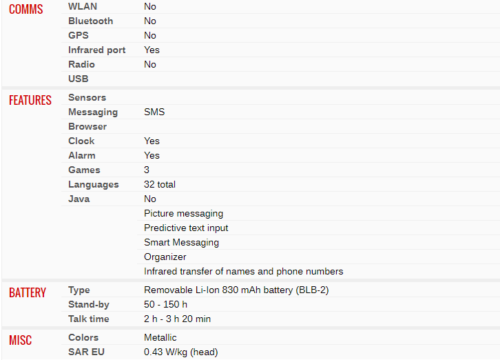
Task: Select the Languages spec label
Action: point(93,185)
